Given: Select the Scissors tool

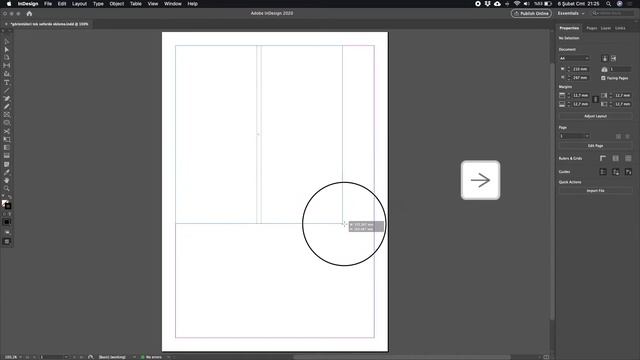Looking at the screenshot, I should tap(7, 131).
